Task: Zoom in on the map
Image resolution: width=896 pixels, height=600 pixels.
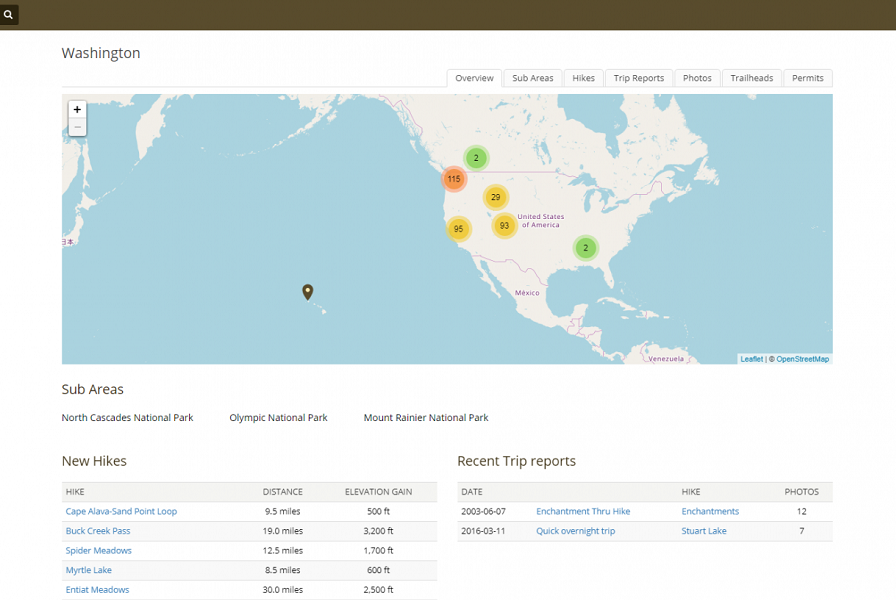Action: (77, 109)
